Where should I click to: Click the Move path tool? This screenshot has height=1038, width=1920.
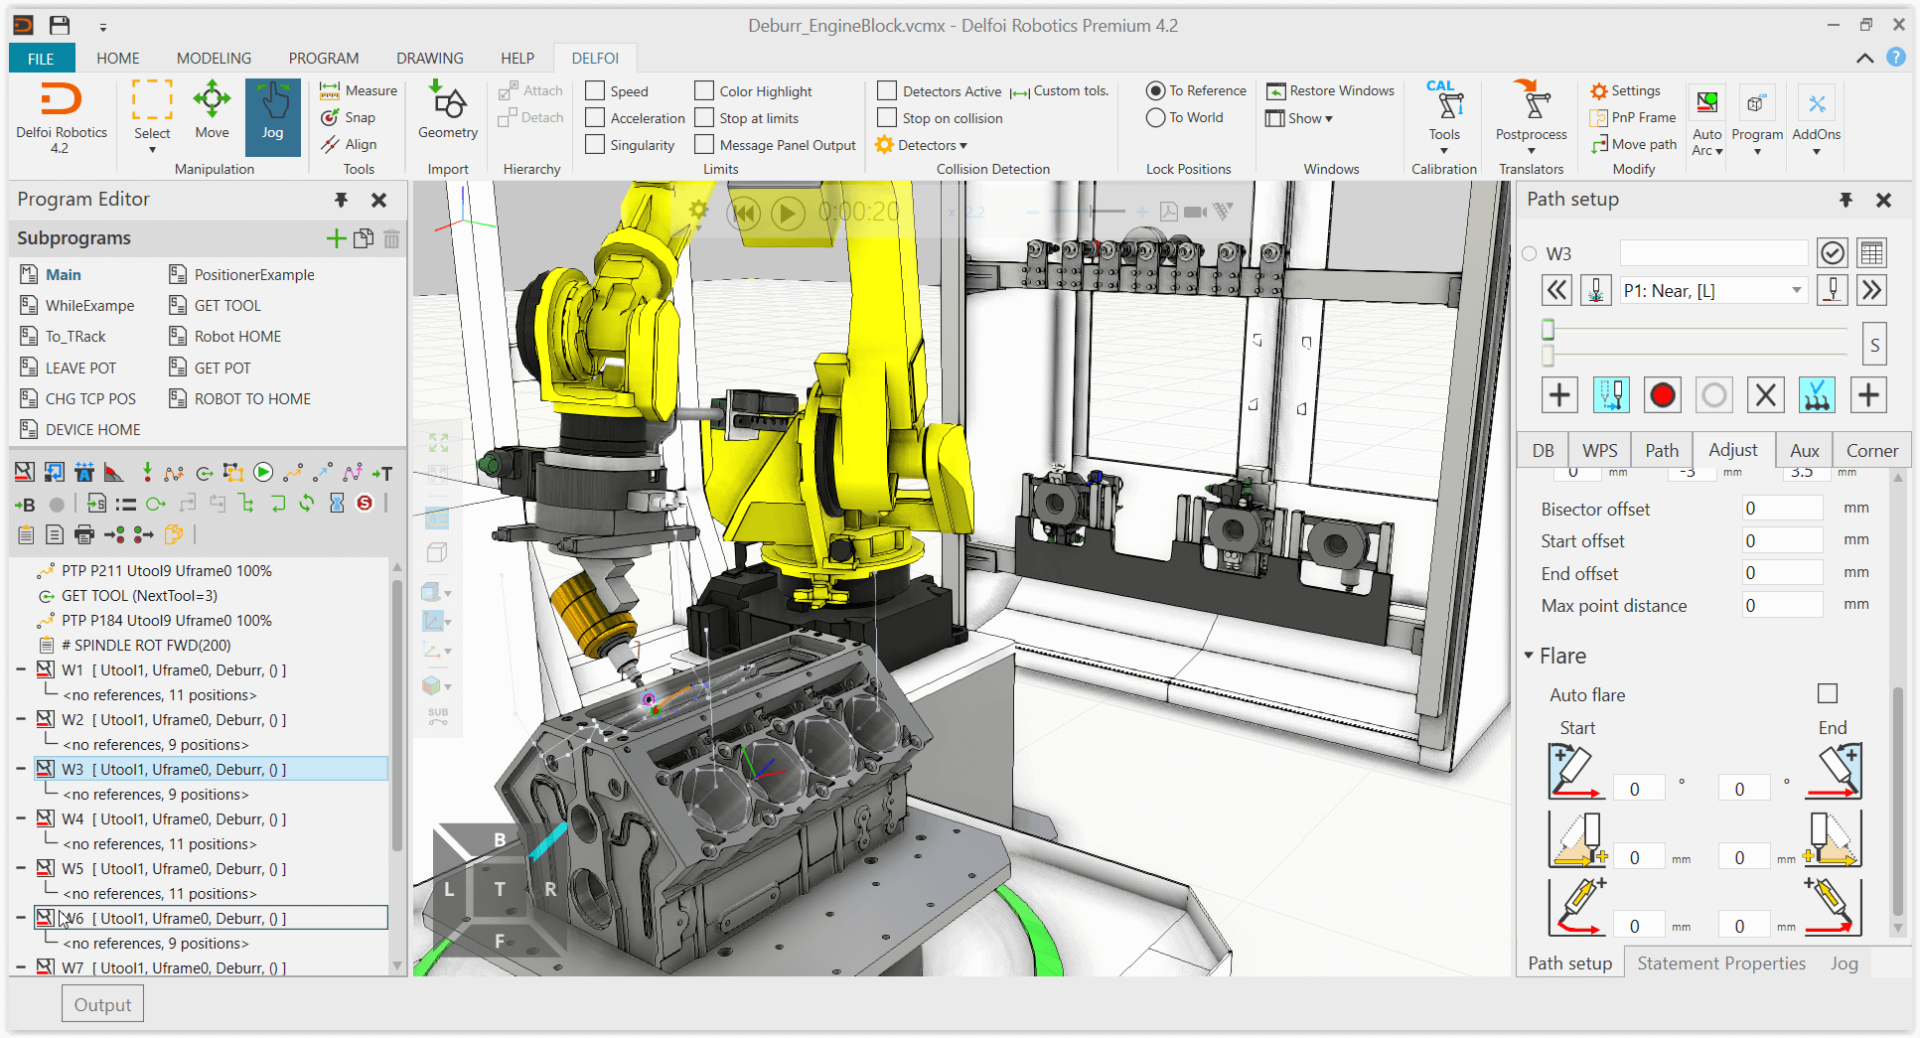(1633, 144)
